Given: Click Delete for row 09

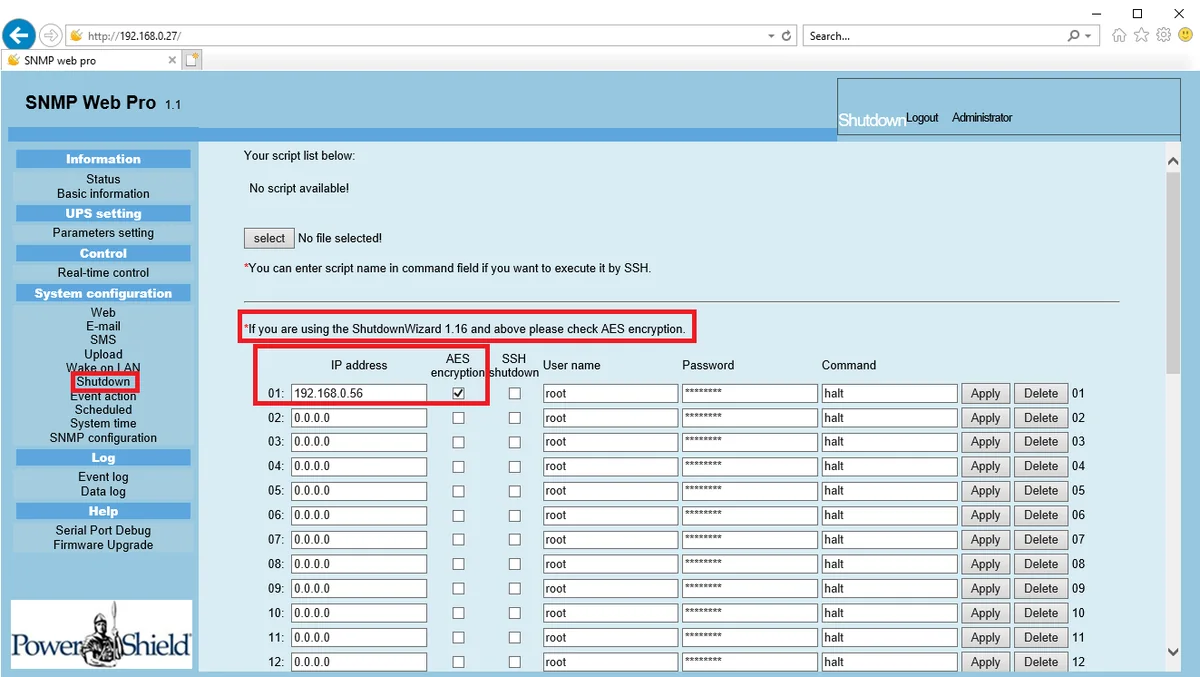Looking at the screenshot, I should pyautogui.click(x=1041, y=589).
